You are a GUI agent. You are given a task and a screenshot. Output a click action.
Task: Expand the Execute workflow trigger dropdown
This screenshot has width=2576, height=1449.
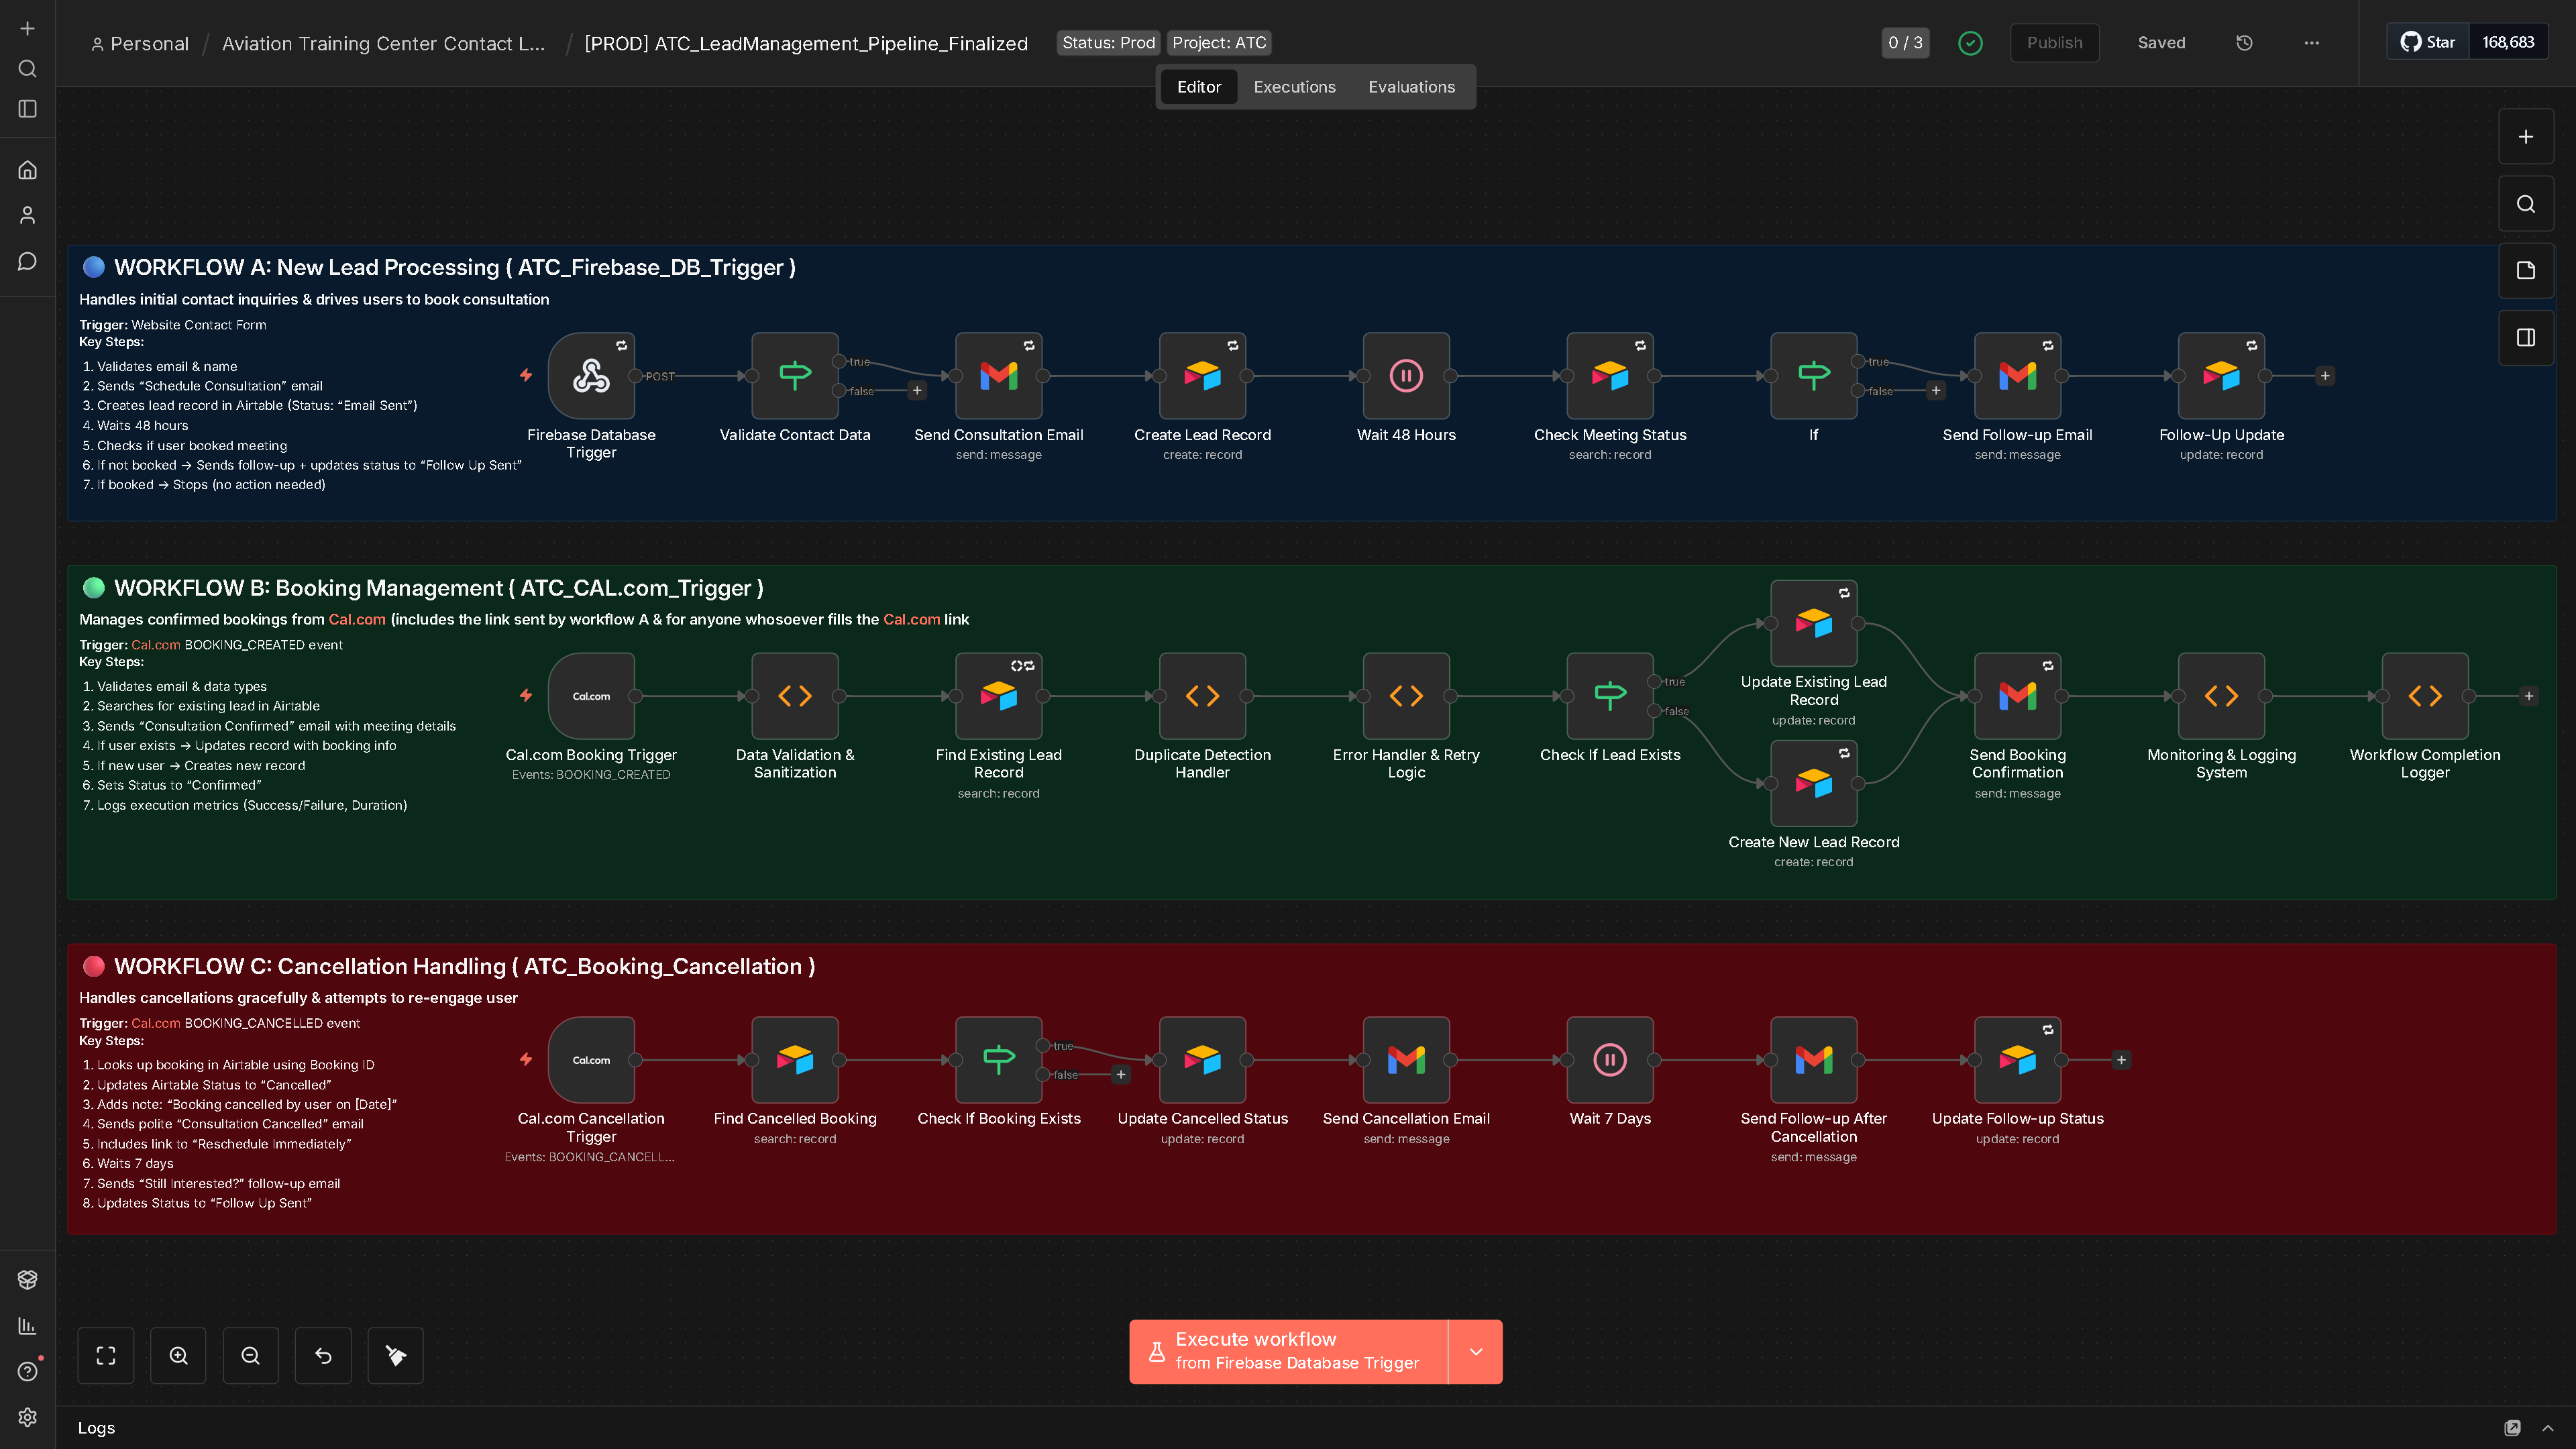pos(1475,1351)
